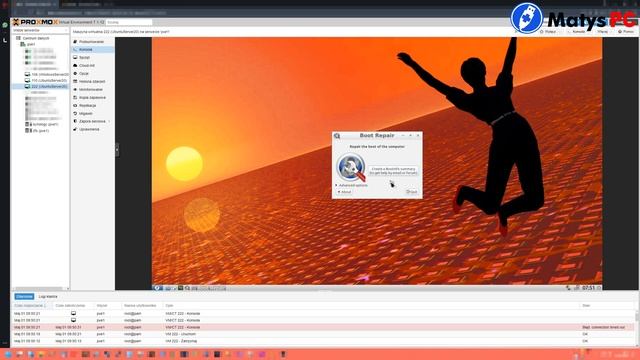Click the clock showing 07:51 in VM panel
Screen dimensions: 640x360
coord(588,288)
